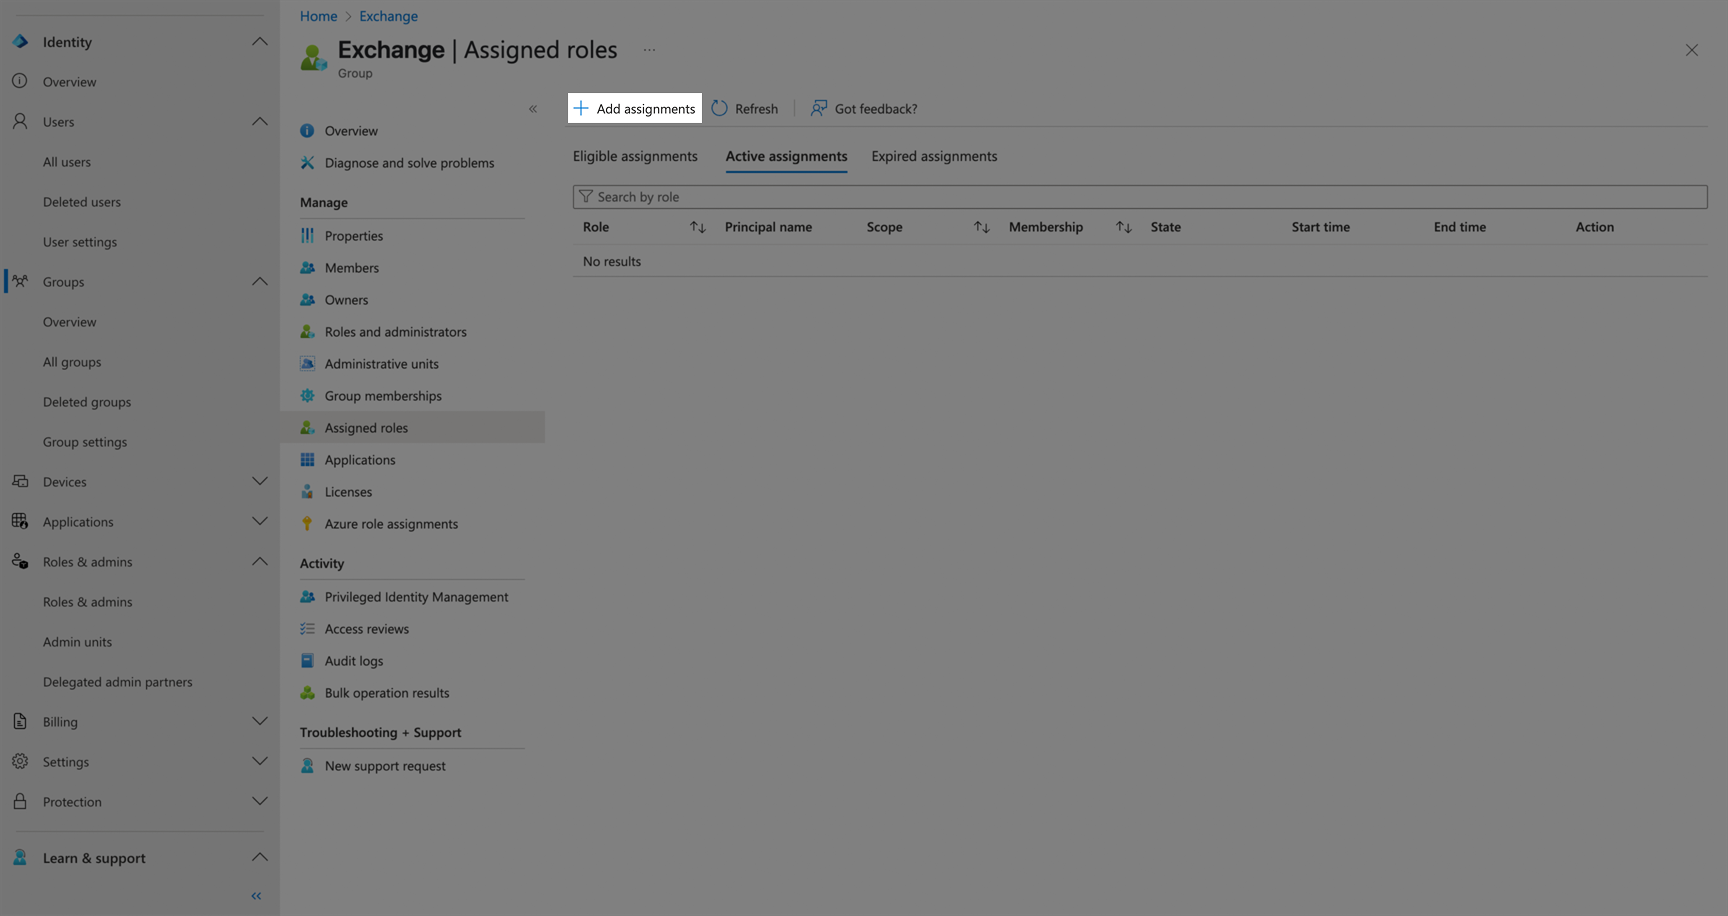The image size is (1728, 916).
Task: Open Group settings in sidebar
Action: click(x=85, y=442)
